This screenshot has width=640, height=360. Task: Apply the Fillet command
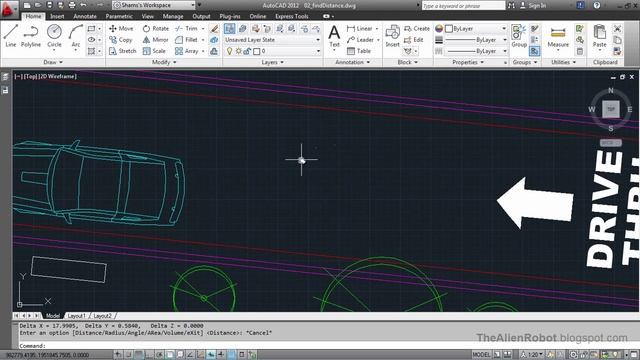[186, 40]
